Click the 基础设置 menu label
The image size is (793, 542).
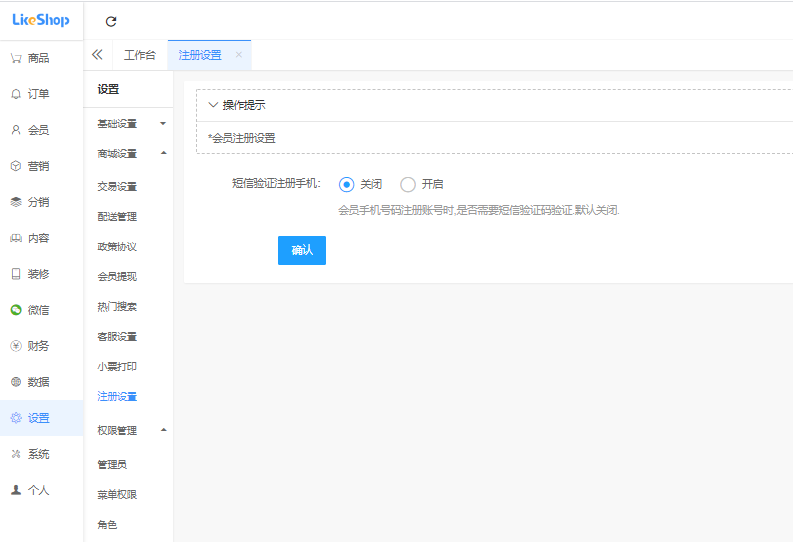coord(117,123)
